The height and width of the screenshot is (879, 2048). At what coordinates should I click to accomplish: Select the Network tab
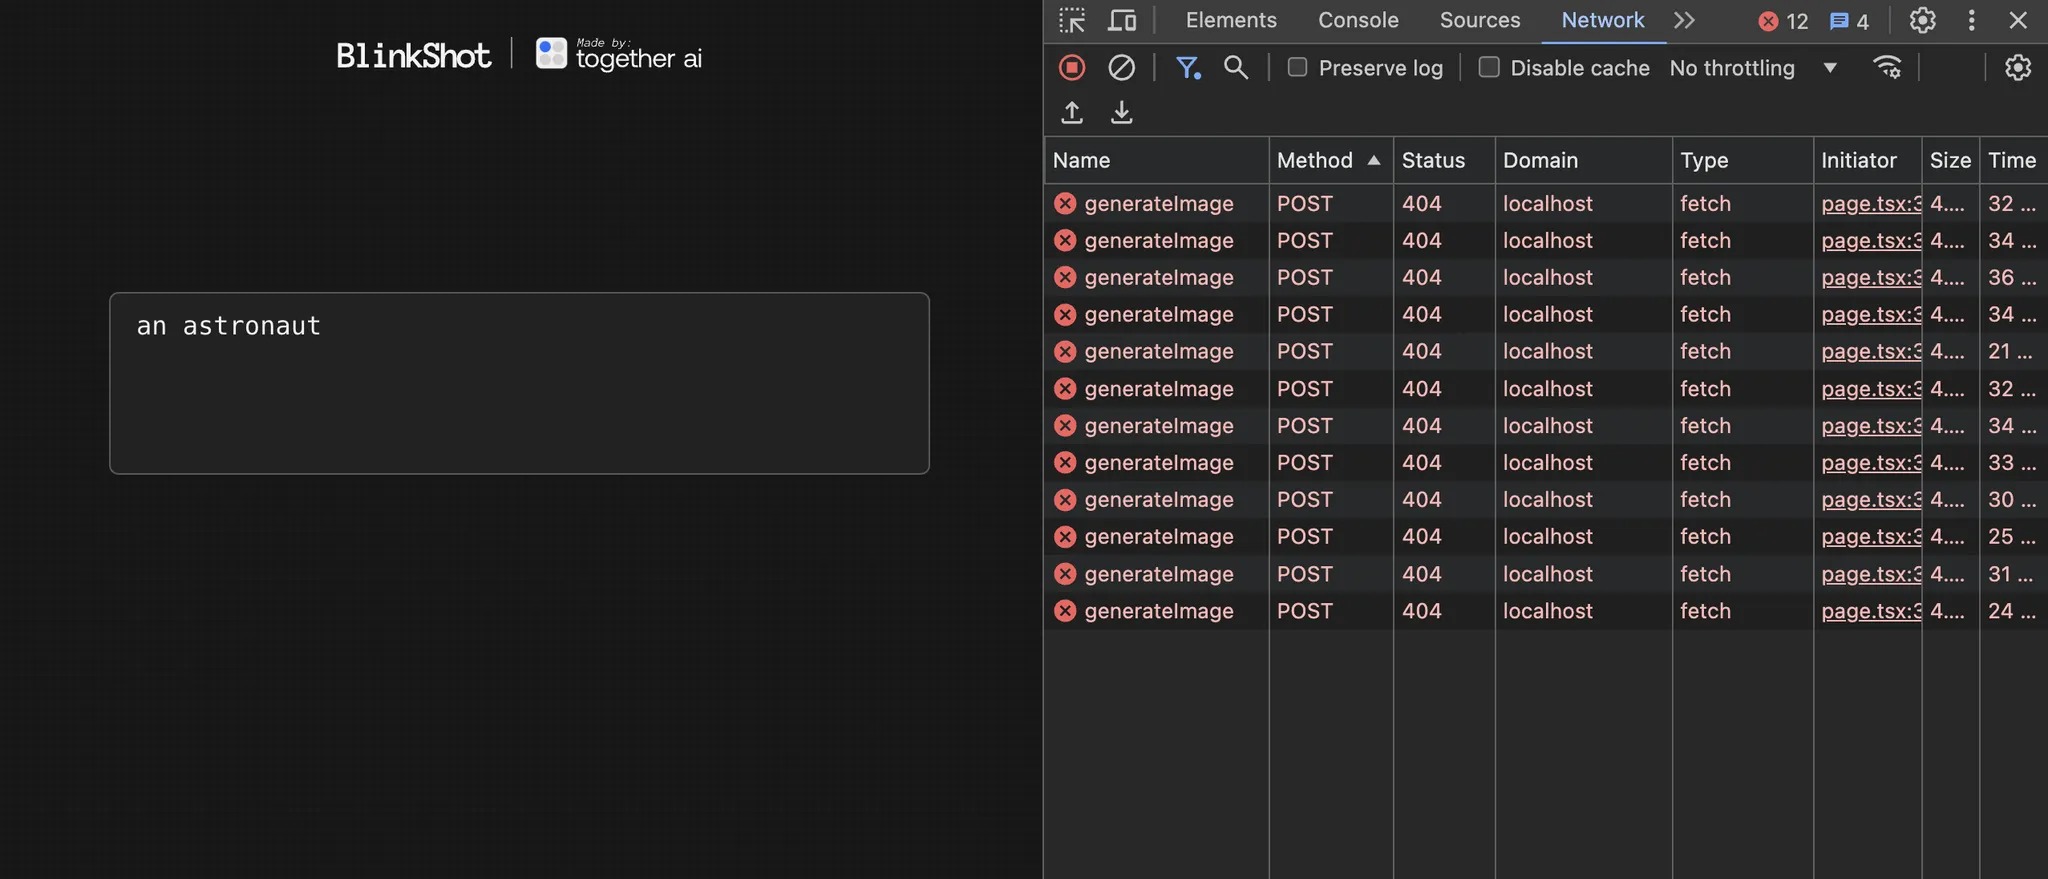tap(1603, 21)
